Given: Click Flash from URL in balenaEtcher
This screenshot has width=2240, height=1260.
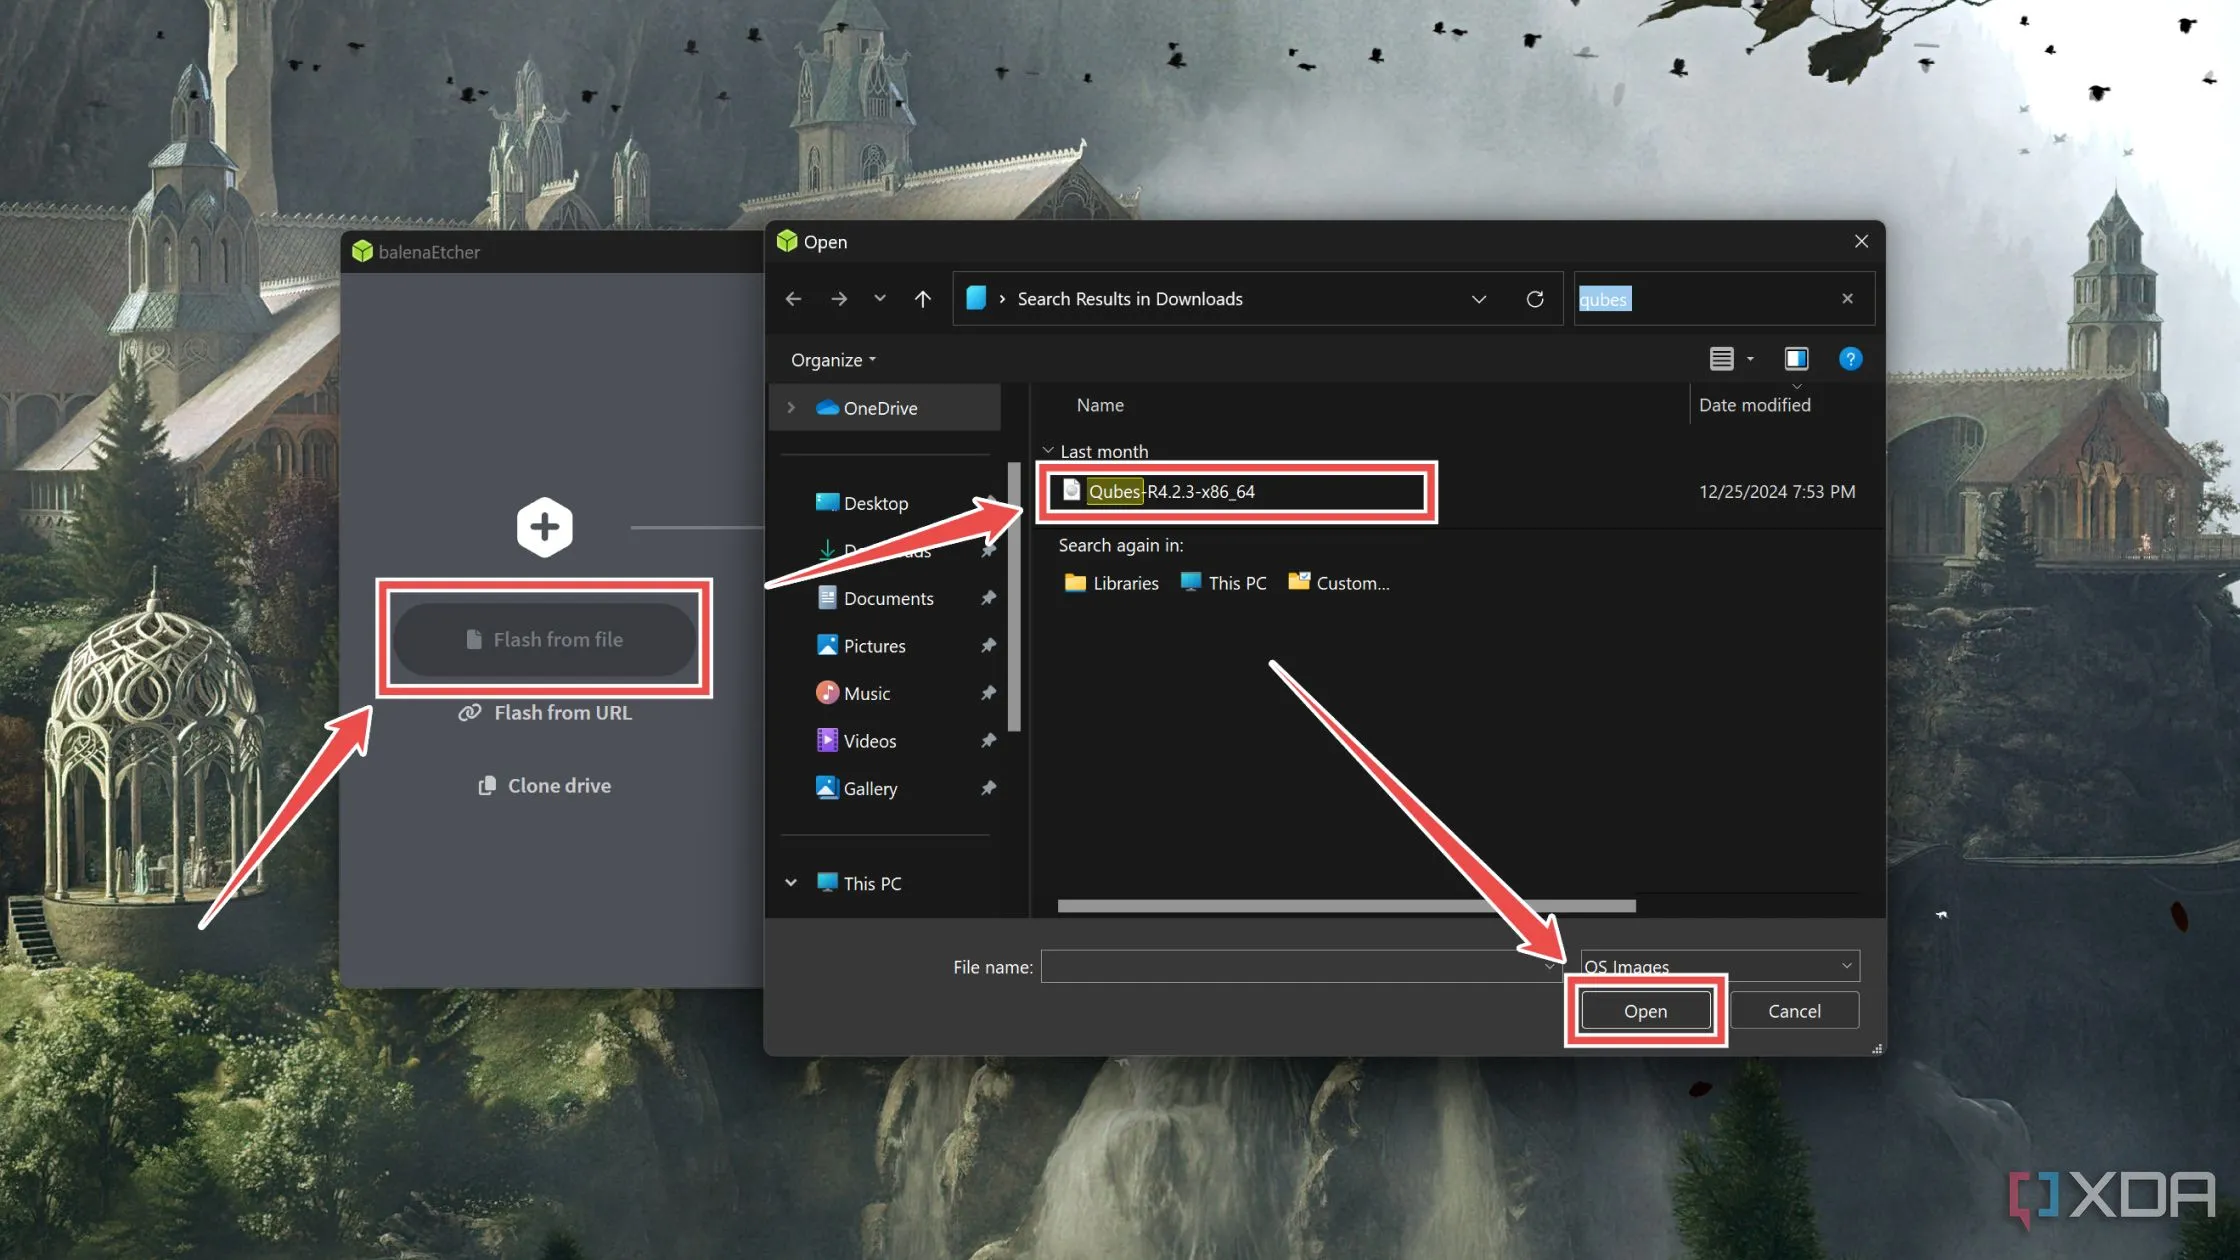Looking at the screenshot, I should (x=545, y=713).
